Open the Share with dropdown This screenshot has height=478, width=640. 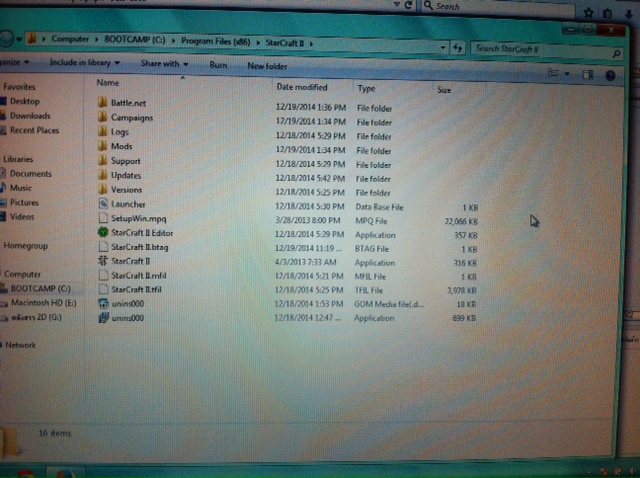click(x=164, y=64)
